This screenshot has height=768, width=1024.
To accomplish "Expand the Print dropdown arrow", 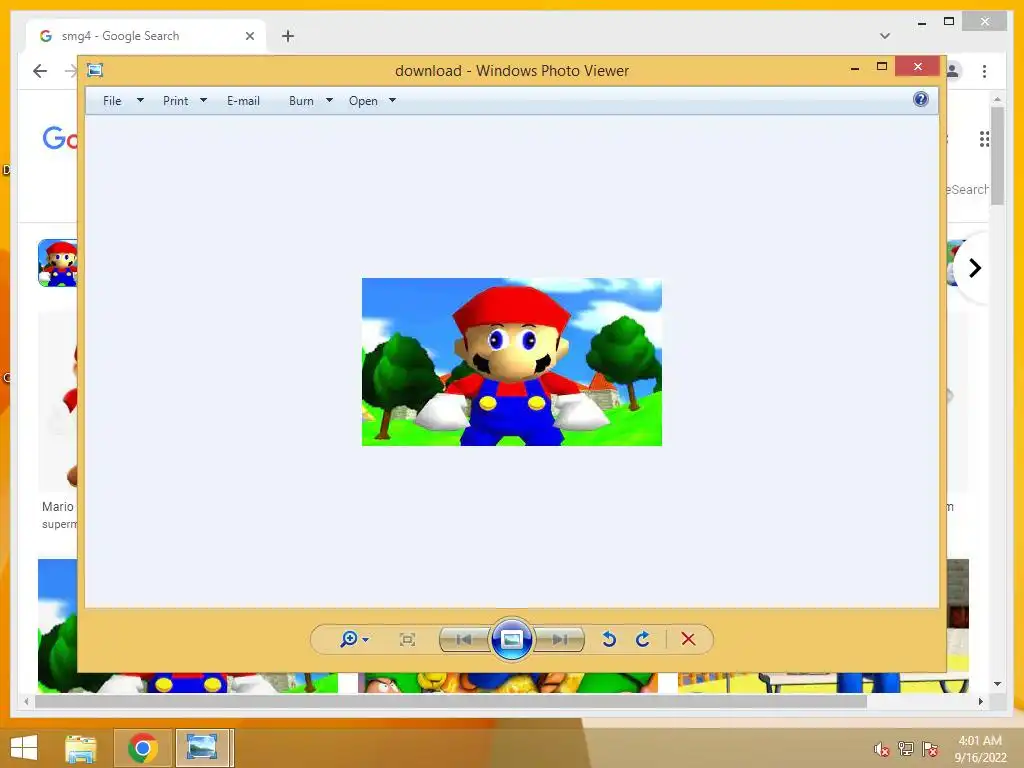I will tap(203, 101).
